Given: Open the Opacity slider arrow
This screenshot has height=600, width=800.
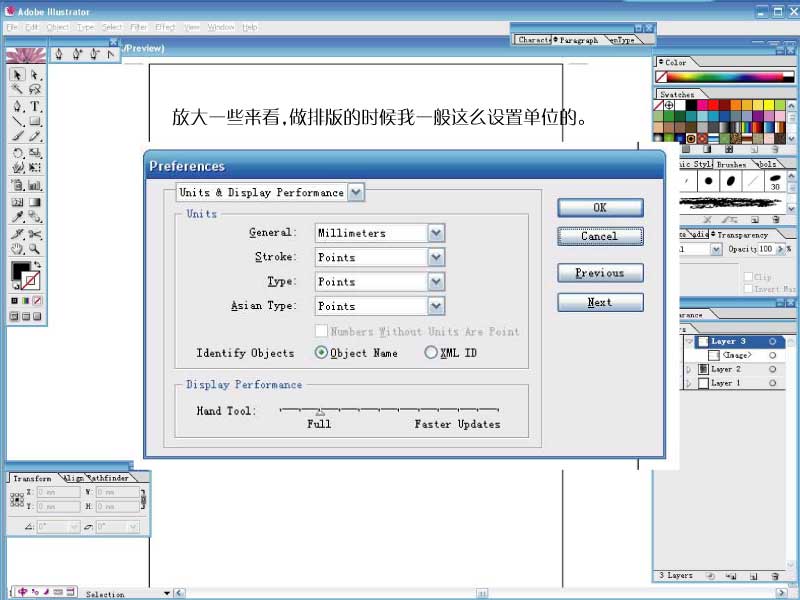Looking at the screenshot, I should pyautogui.click(x=780, y=249).
